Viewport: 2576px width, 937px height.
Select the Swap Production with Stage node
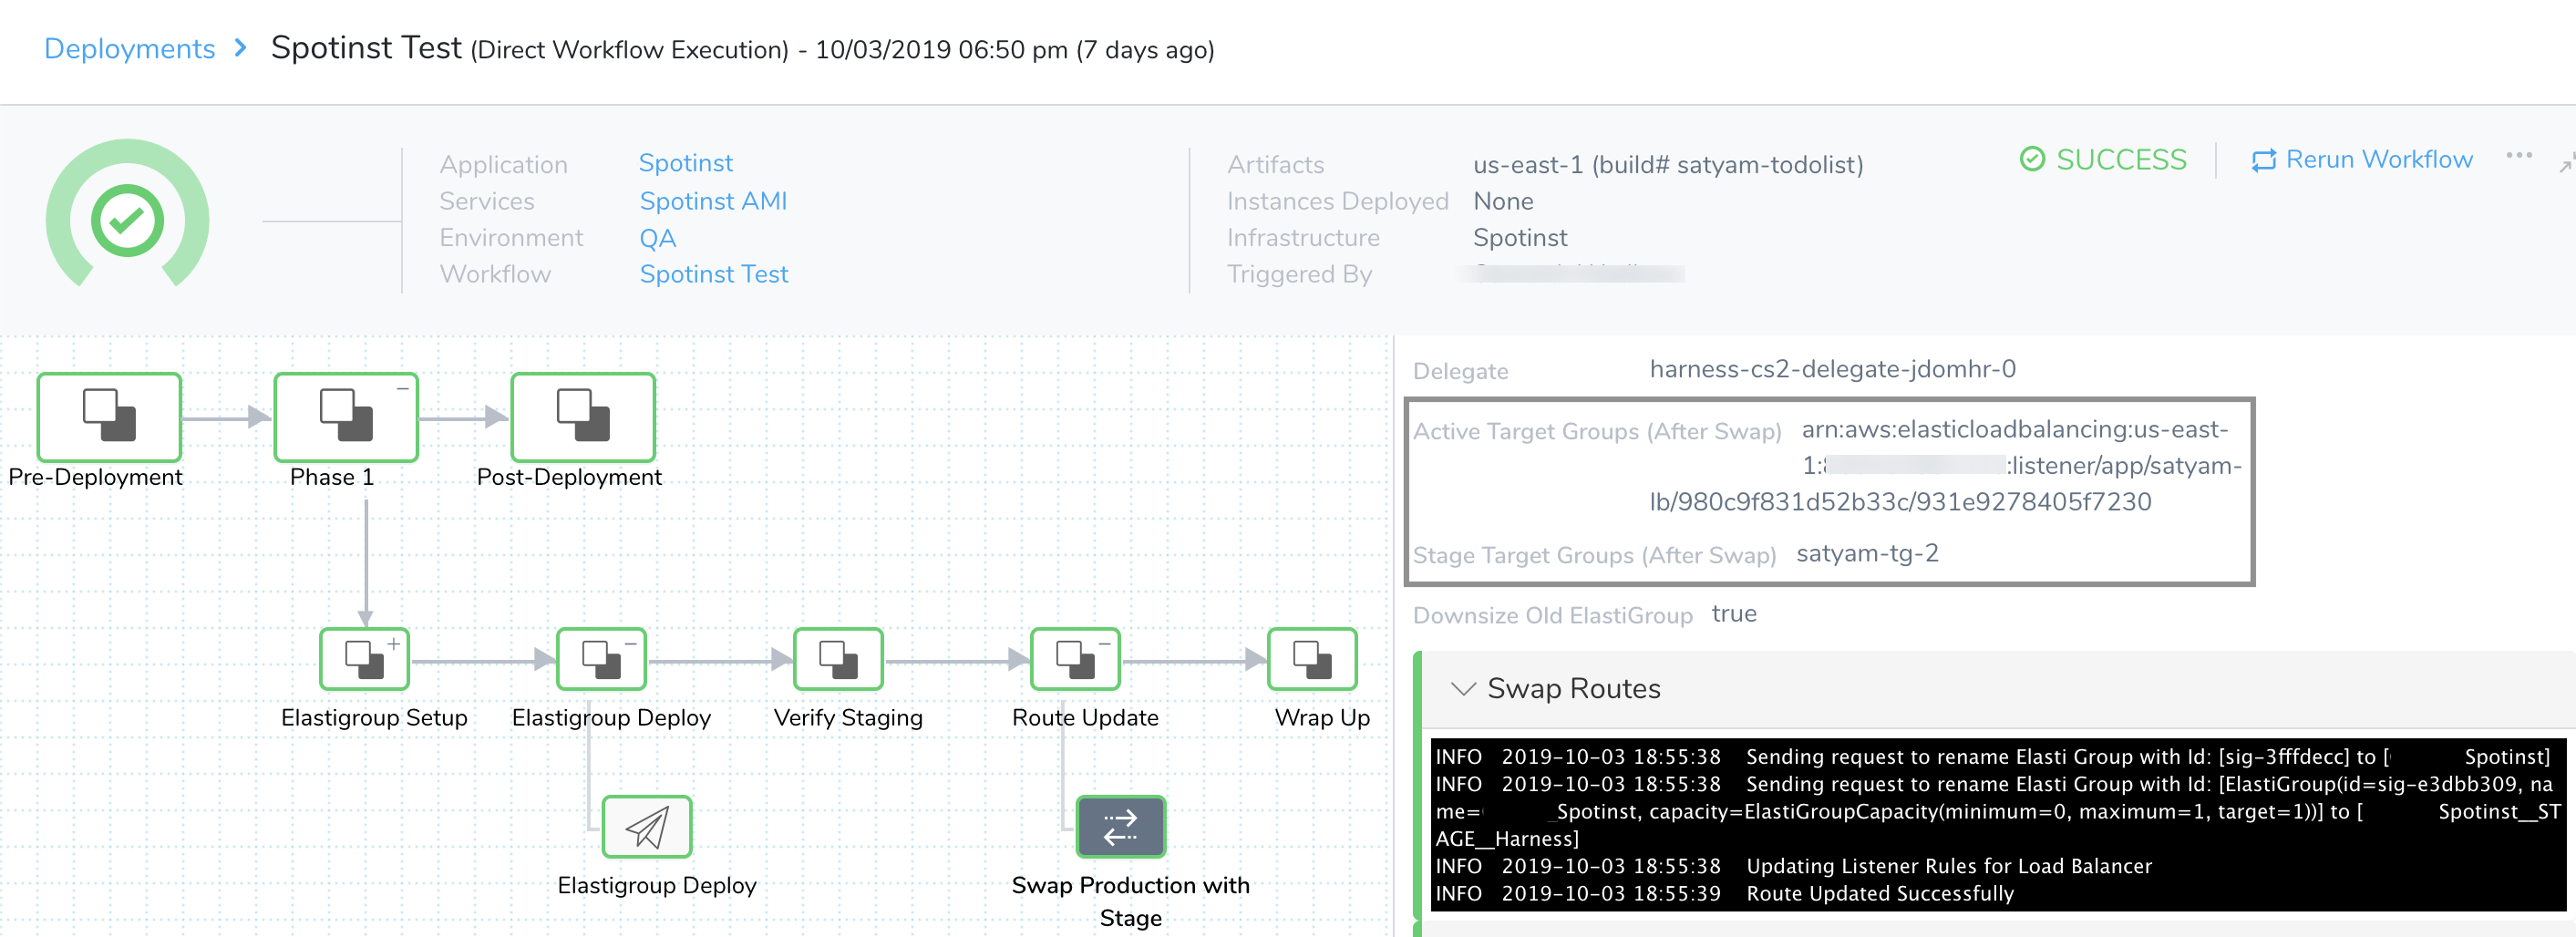click(x=1121, y=827)
